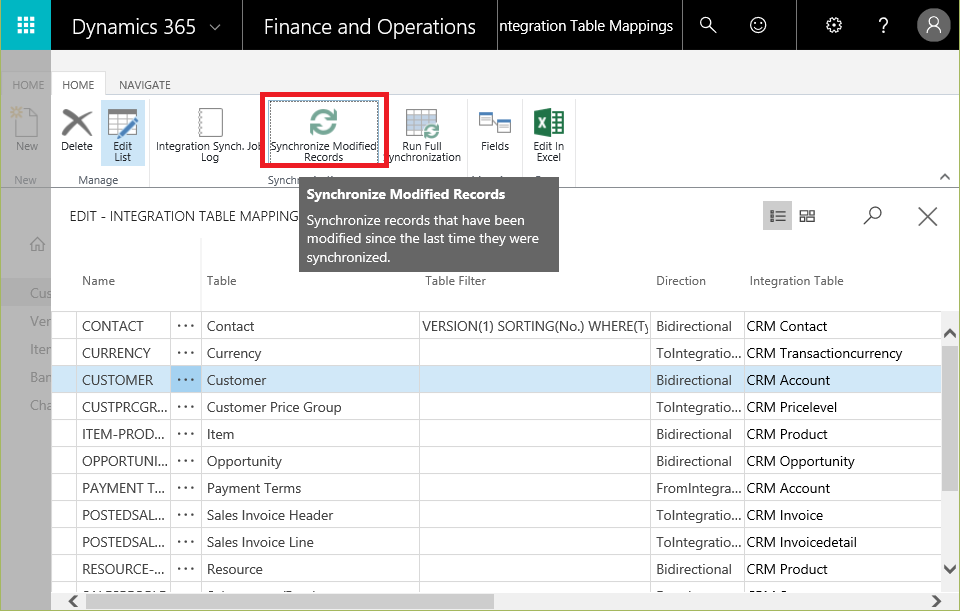
Task: Click the Opportunity table cell
Action: 310,460
